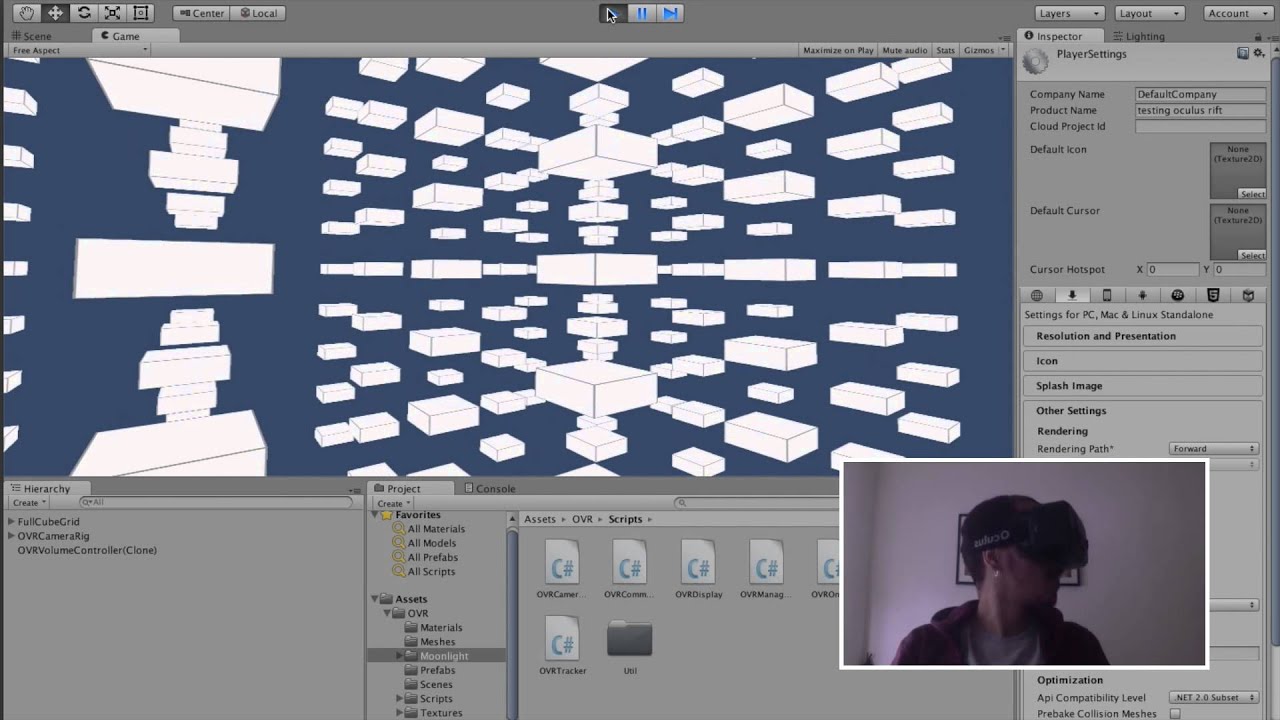
Task: Click the Step frame button
Action: click(670, 13)
